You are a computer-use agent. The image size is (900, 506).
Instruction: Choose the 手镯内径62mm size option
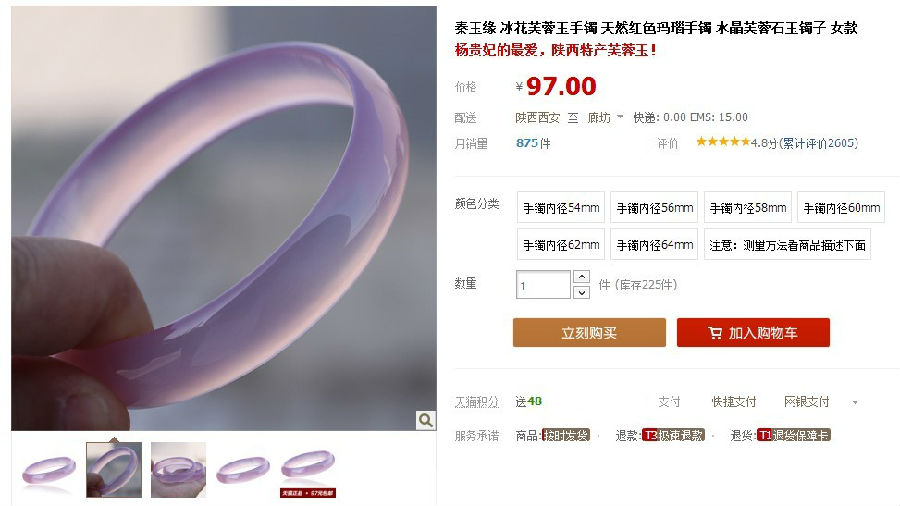pyautogui.click(x=561, y=244)
